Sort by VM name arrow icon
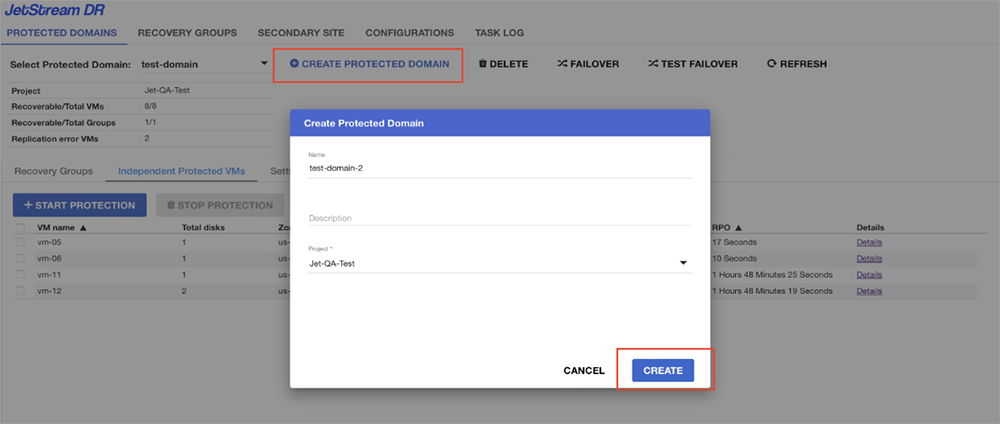 83,227
